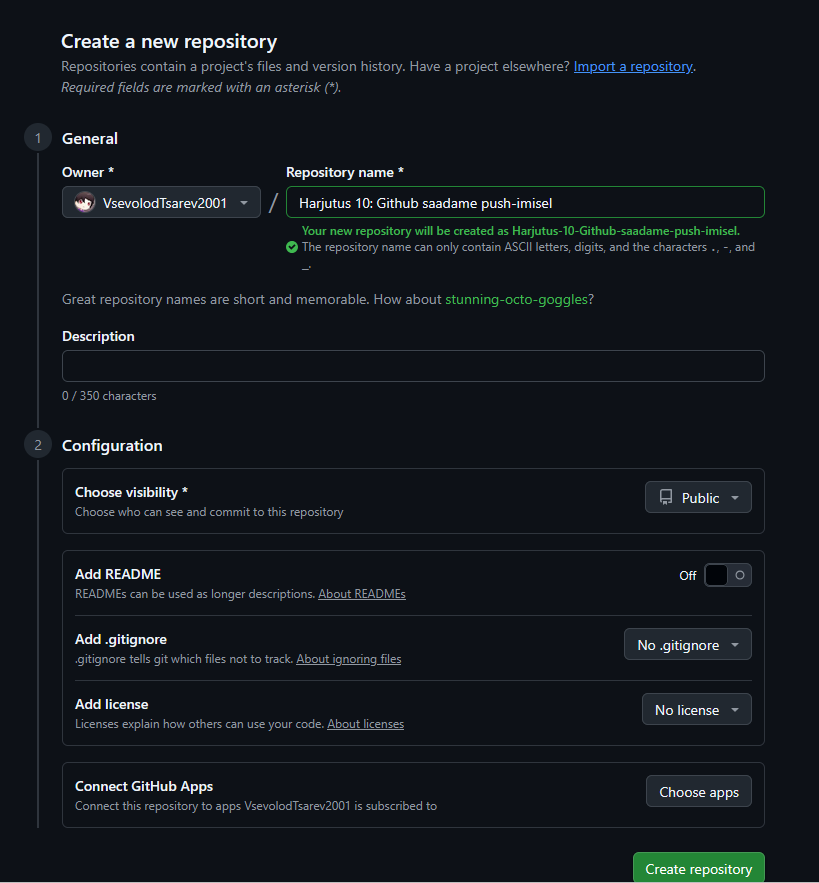Click the repository icon in visibility button
Screen dimensions: 819x883
coord(666,498)
